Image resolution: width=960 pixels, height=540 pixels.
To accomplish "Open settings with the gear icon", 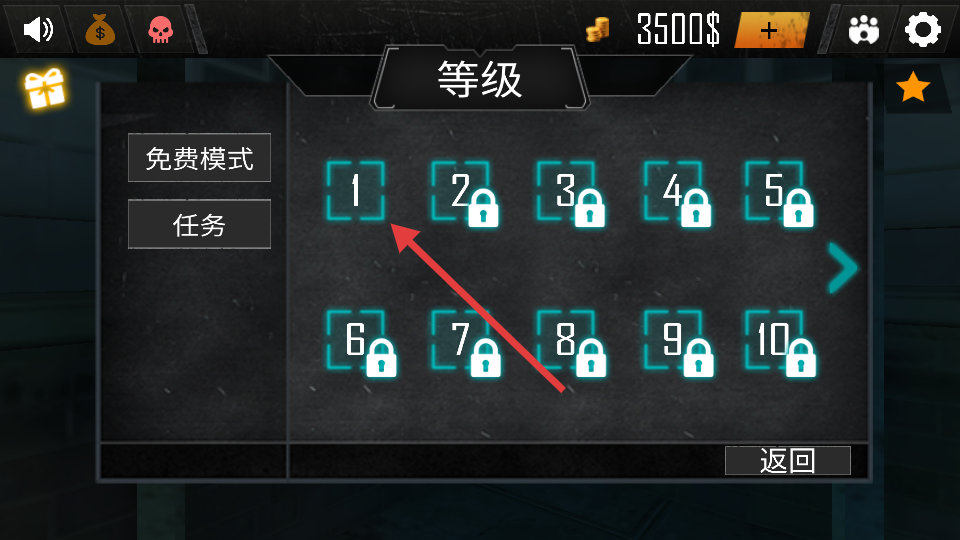I will [x=923, y=29].
